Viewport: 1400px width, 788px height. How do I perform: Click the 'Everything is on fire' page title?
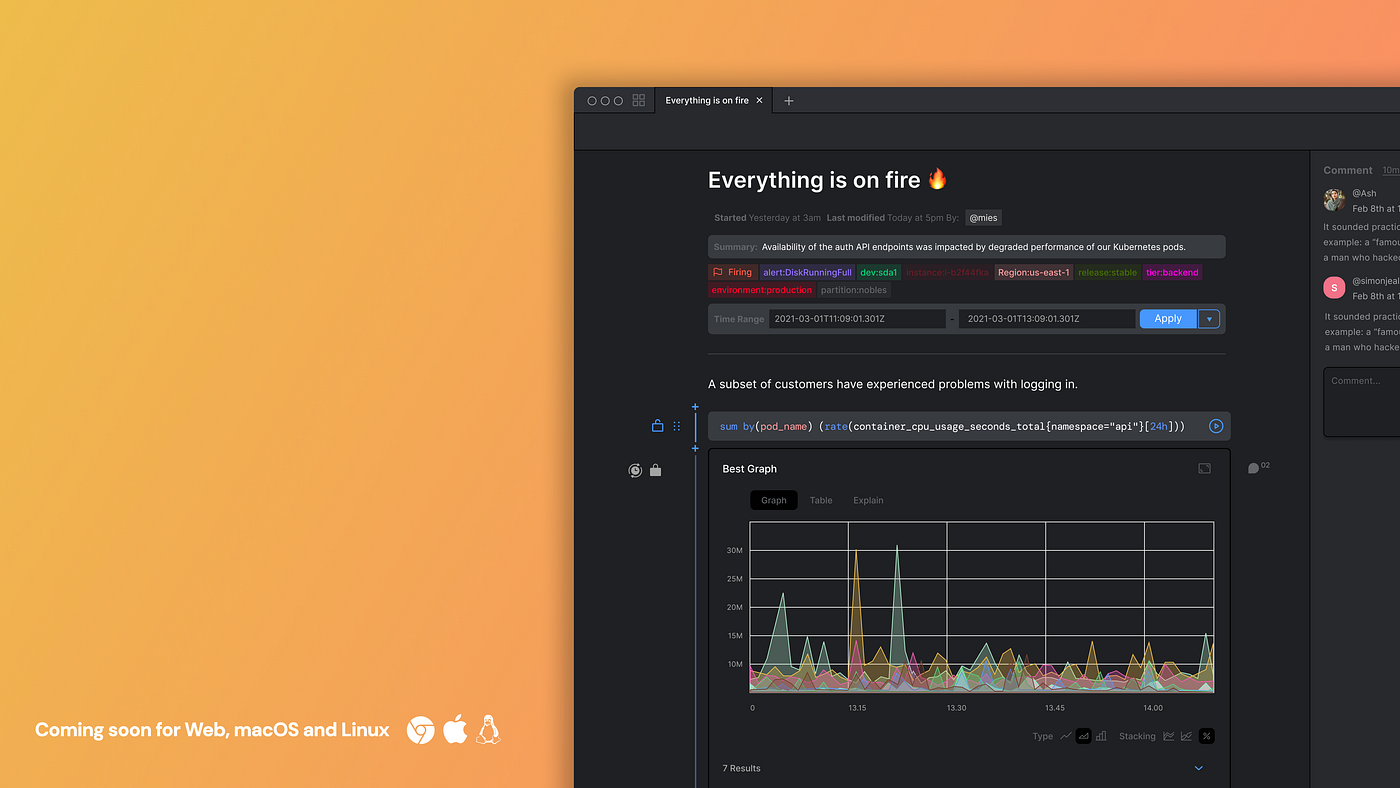814,180
